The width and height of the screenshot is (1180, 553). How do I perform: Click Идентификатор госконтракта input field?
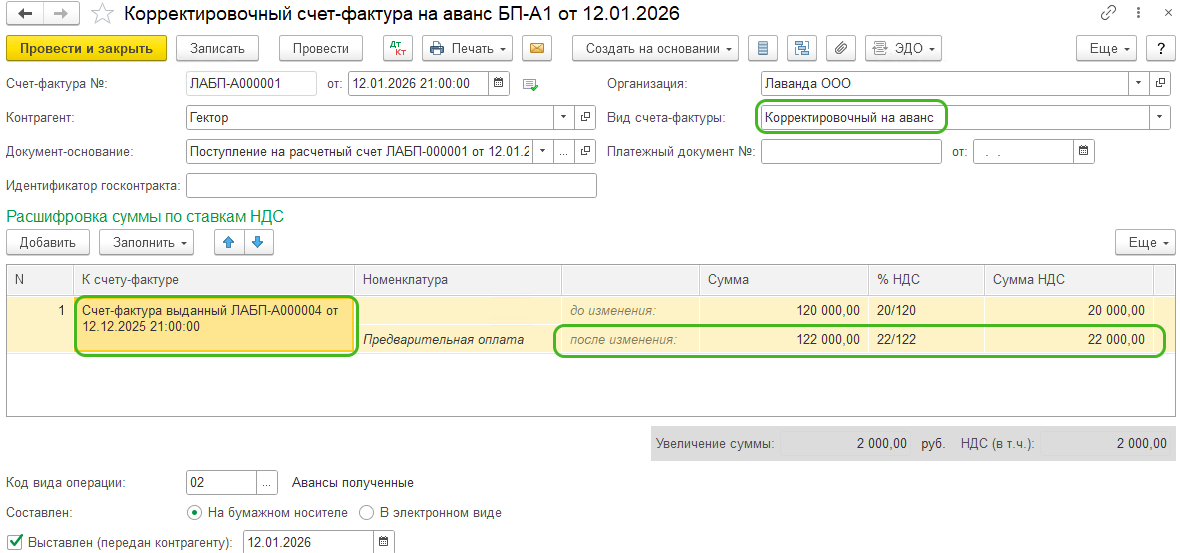[391, 185]
